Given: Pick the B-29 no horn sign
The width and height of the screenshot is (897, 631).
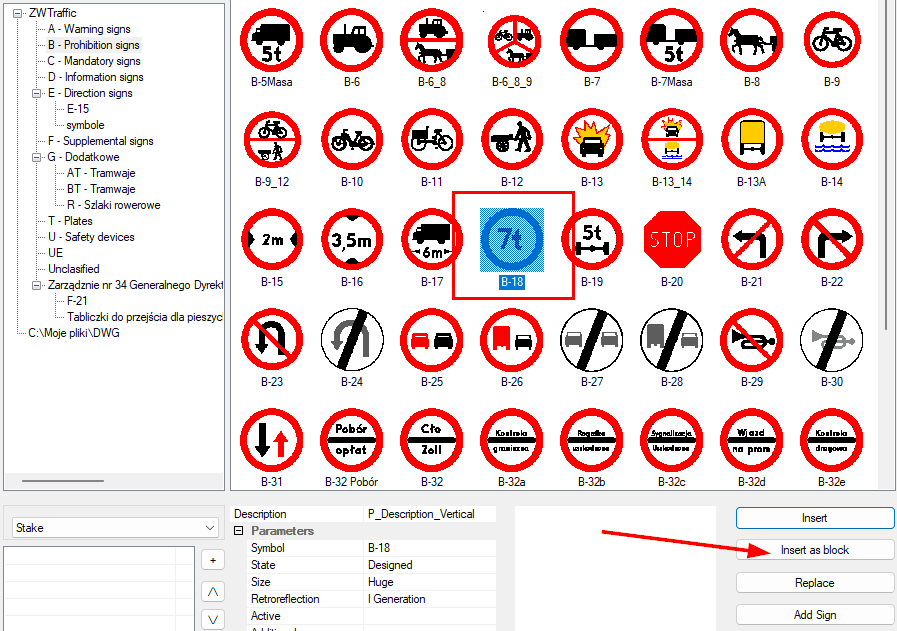Looking at the screenshot, I should (752, 339).
